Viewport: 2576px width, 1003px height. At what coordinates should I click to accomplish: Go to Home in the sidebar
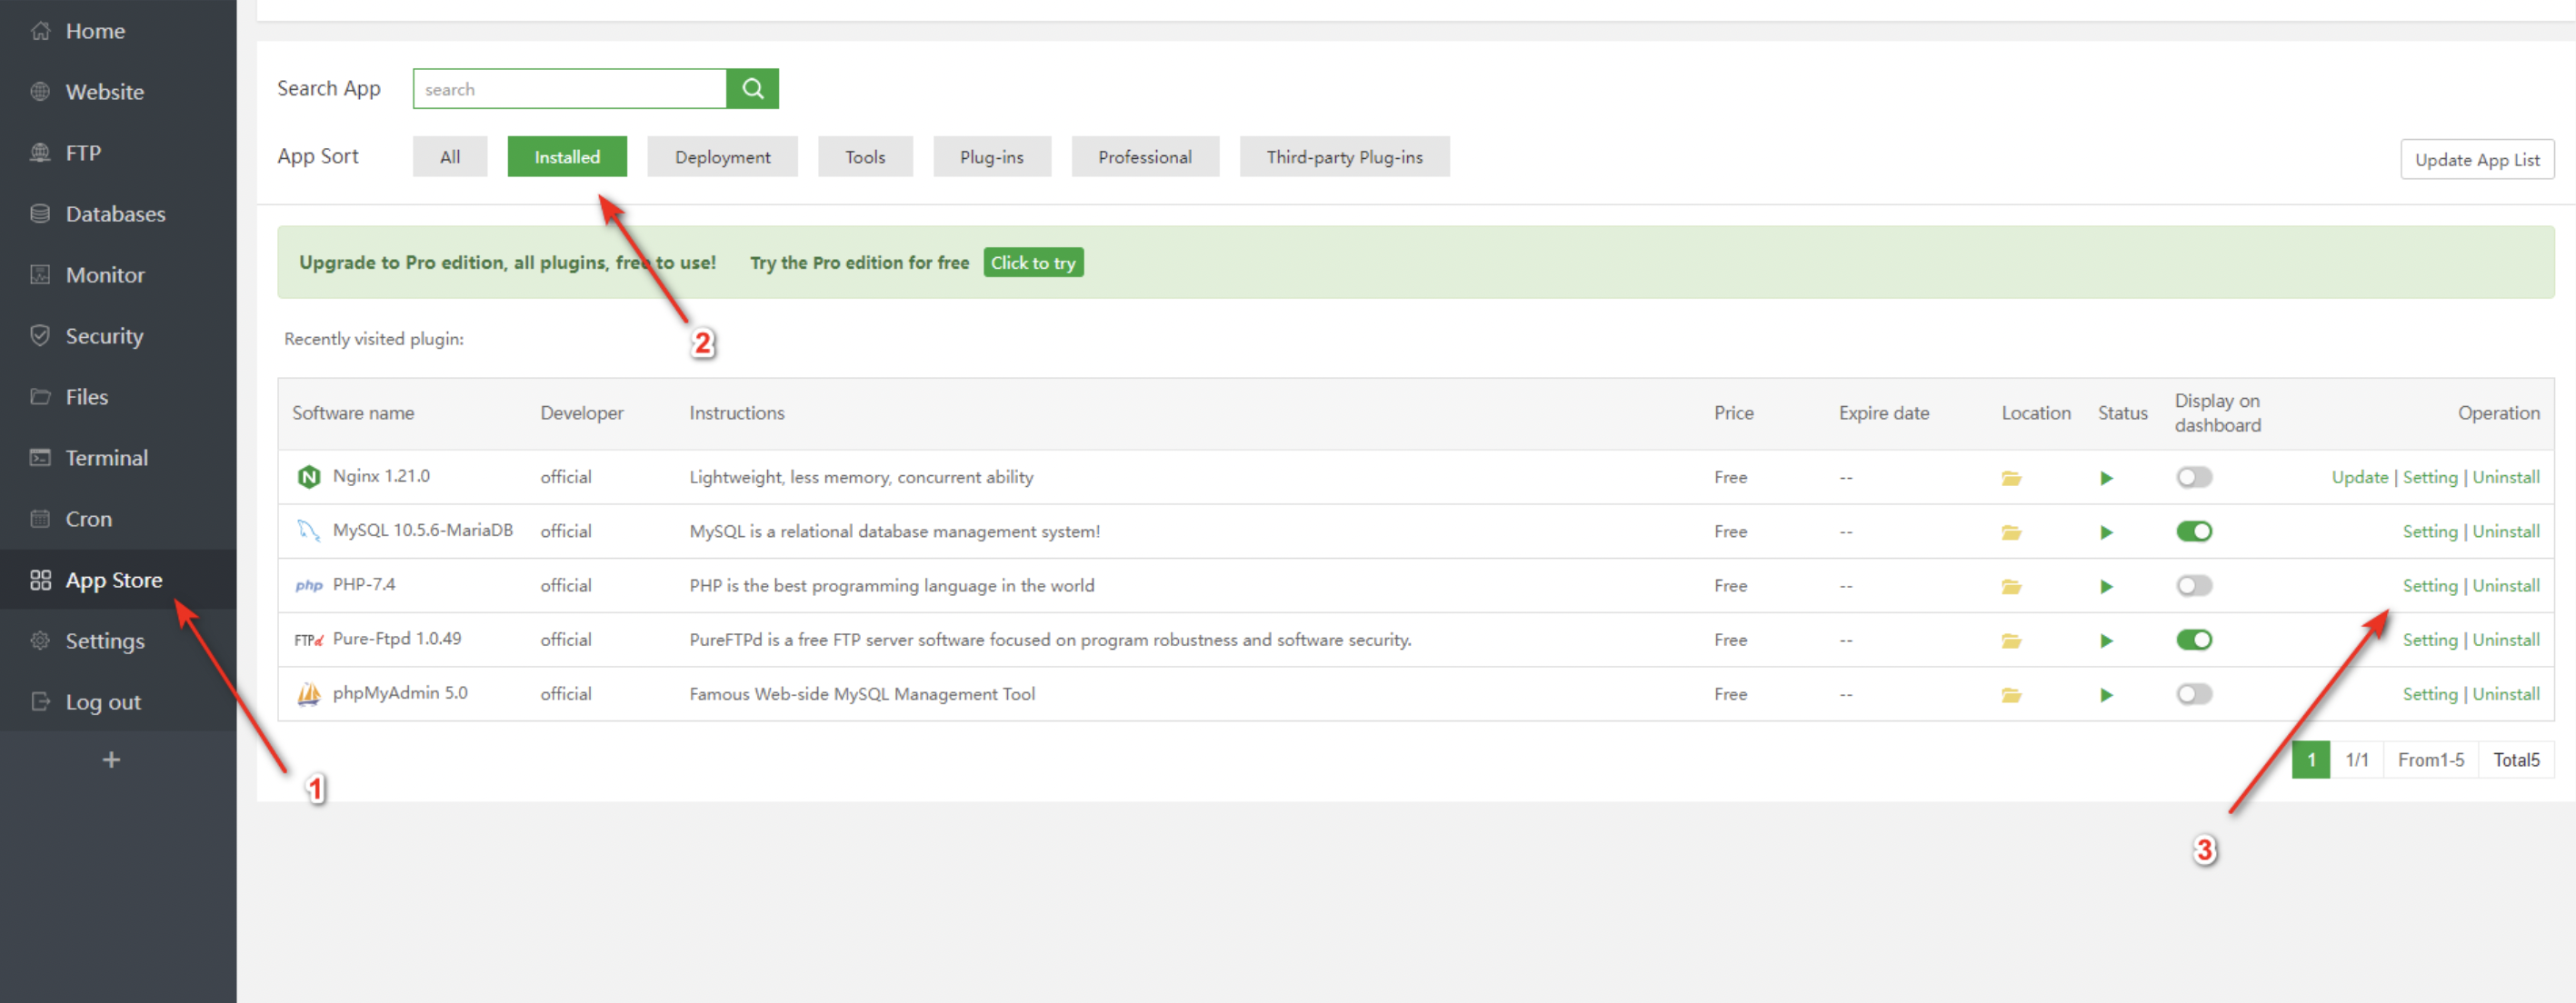(x=95, y=31)
